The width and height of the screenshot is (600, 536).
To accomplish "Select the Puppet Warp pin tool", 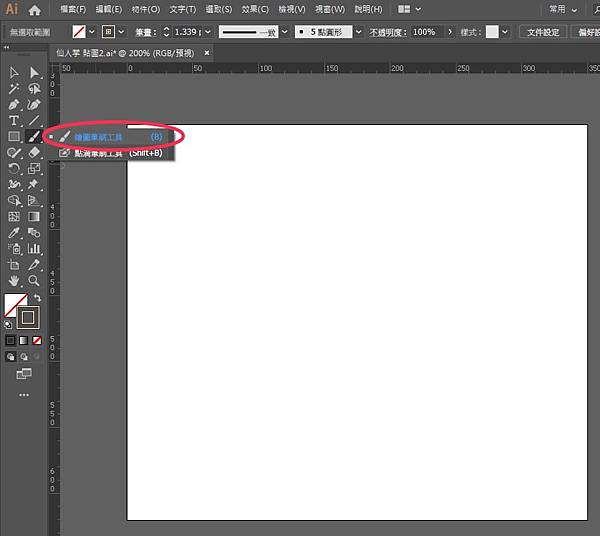I will 34,184.
